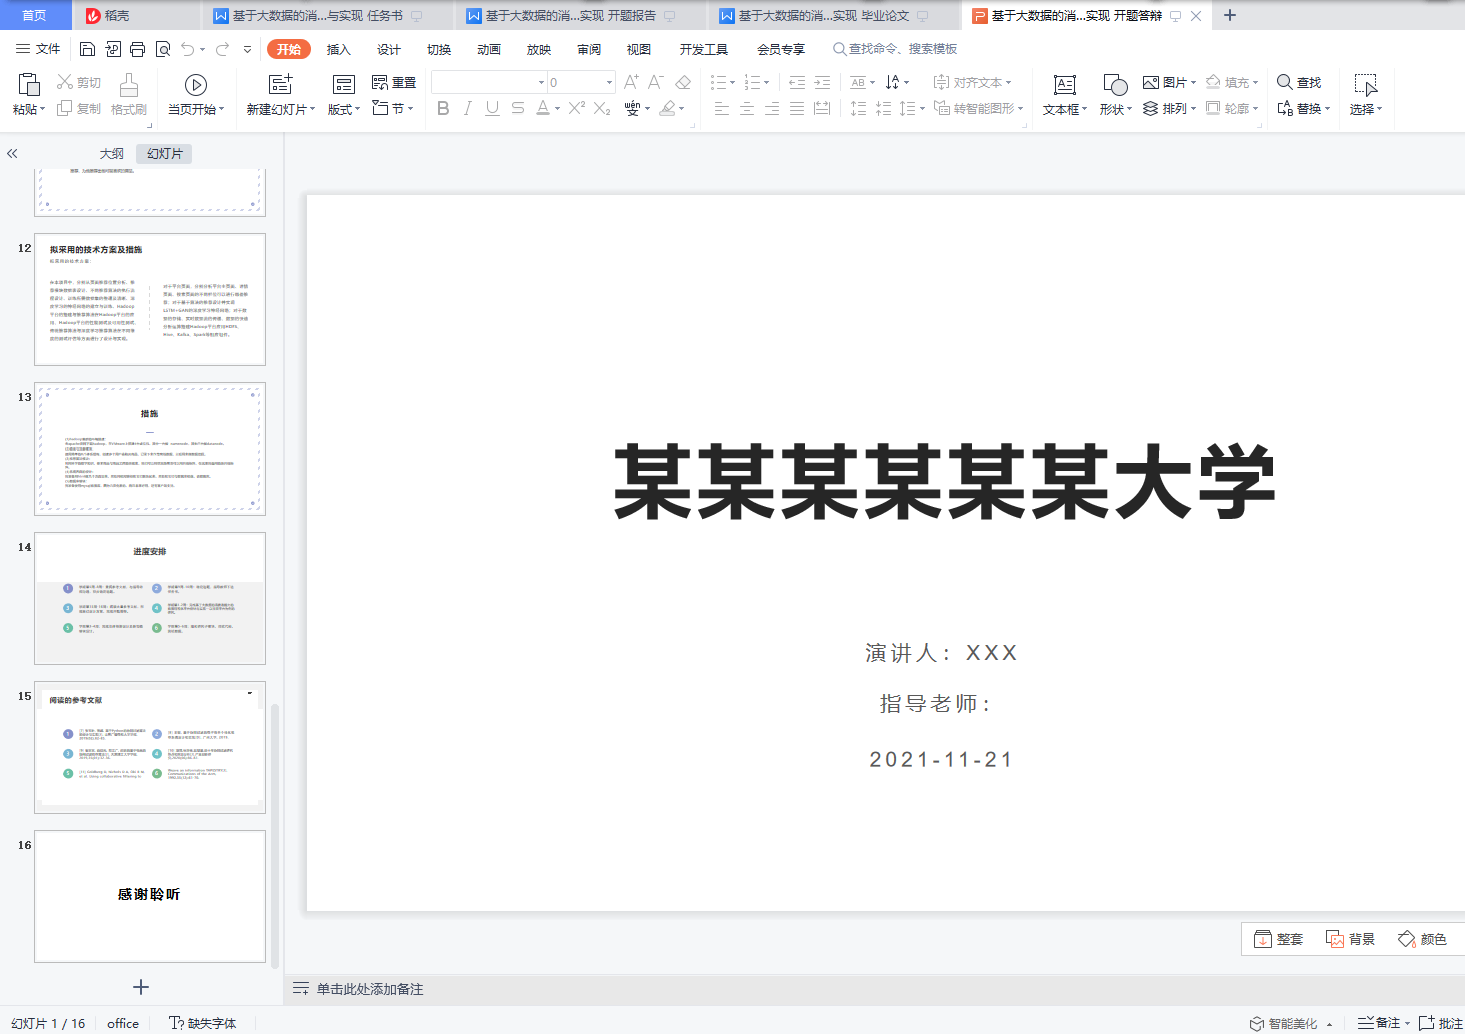This screenshot has width=1465, height=1034.
Task: Click the Undo arrow icon
Action: [x=188, y=49]
